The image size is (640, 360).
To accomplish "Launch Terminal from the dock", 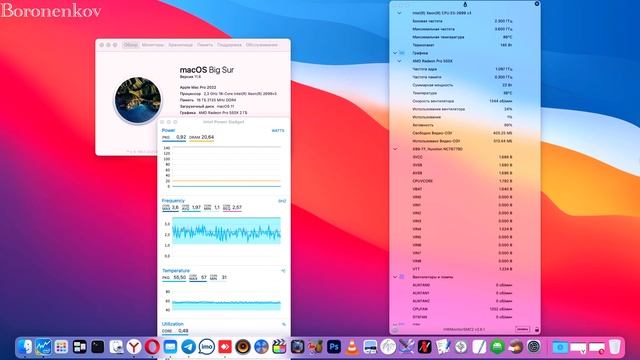I will (98, 347).
